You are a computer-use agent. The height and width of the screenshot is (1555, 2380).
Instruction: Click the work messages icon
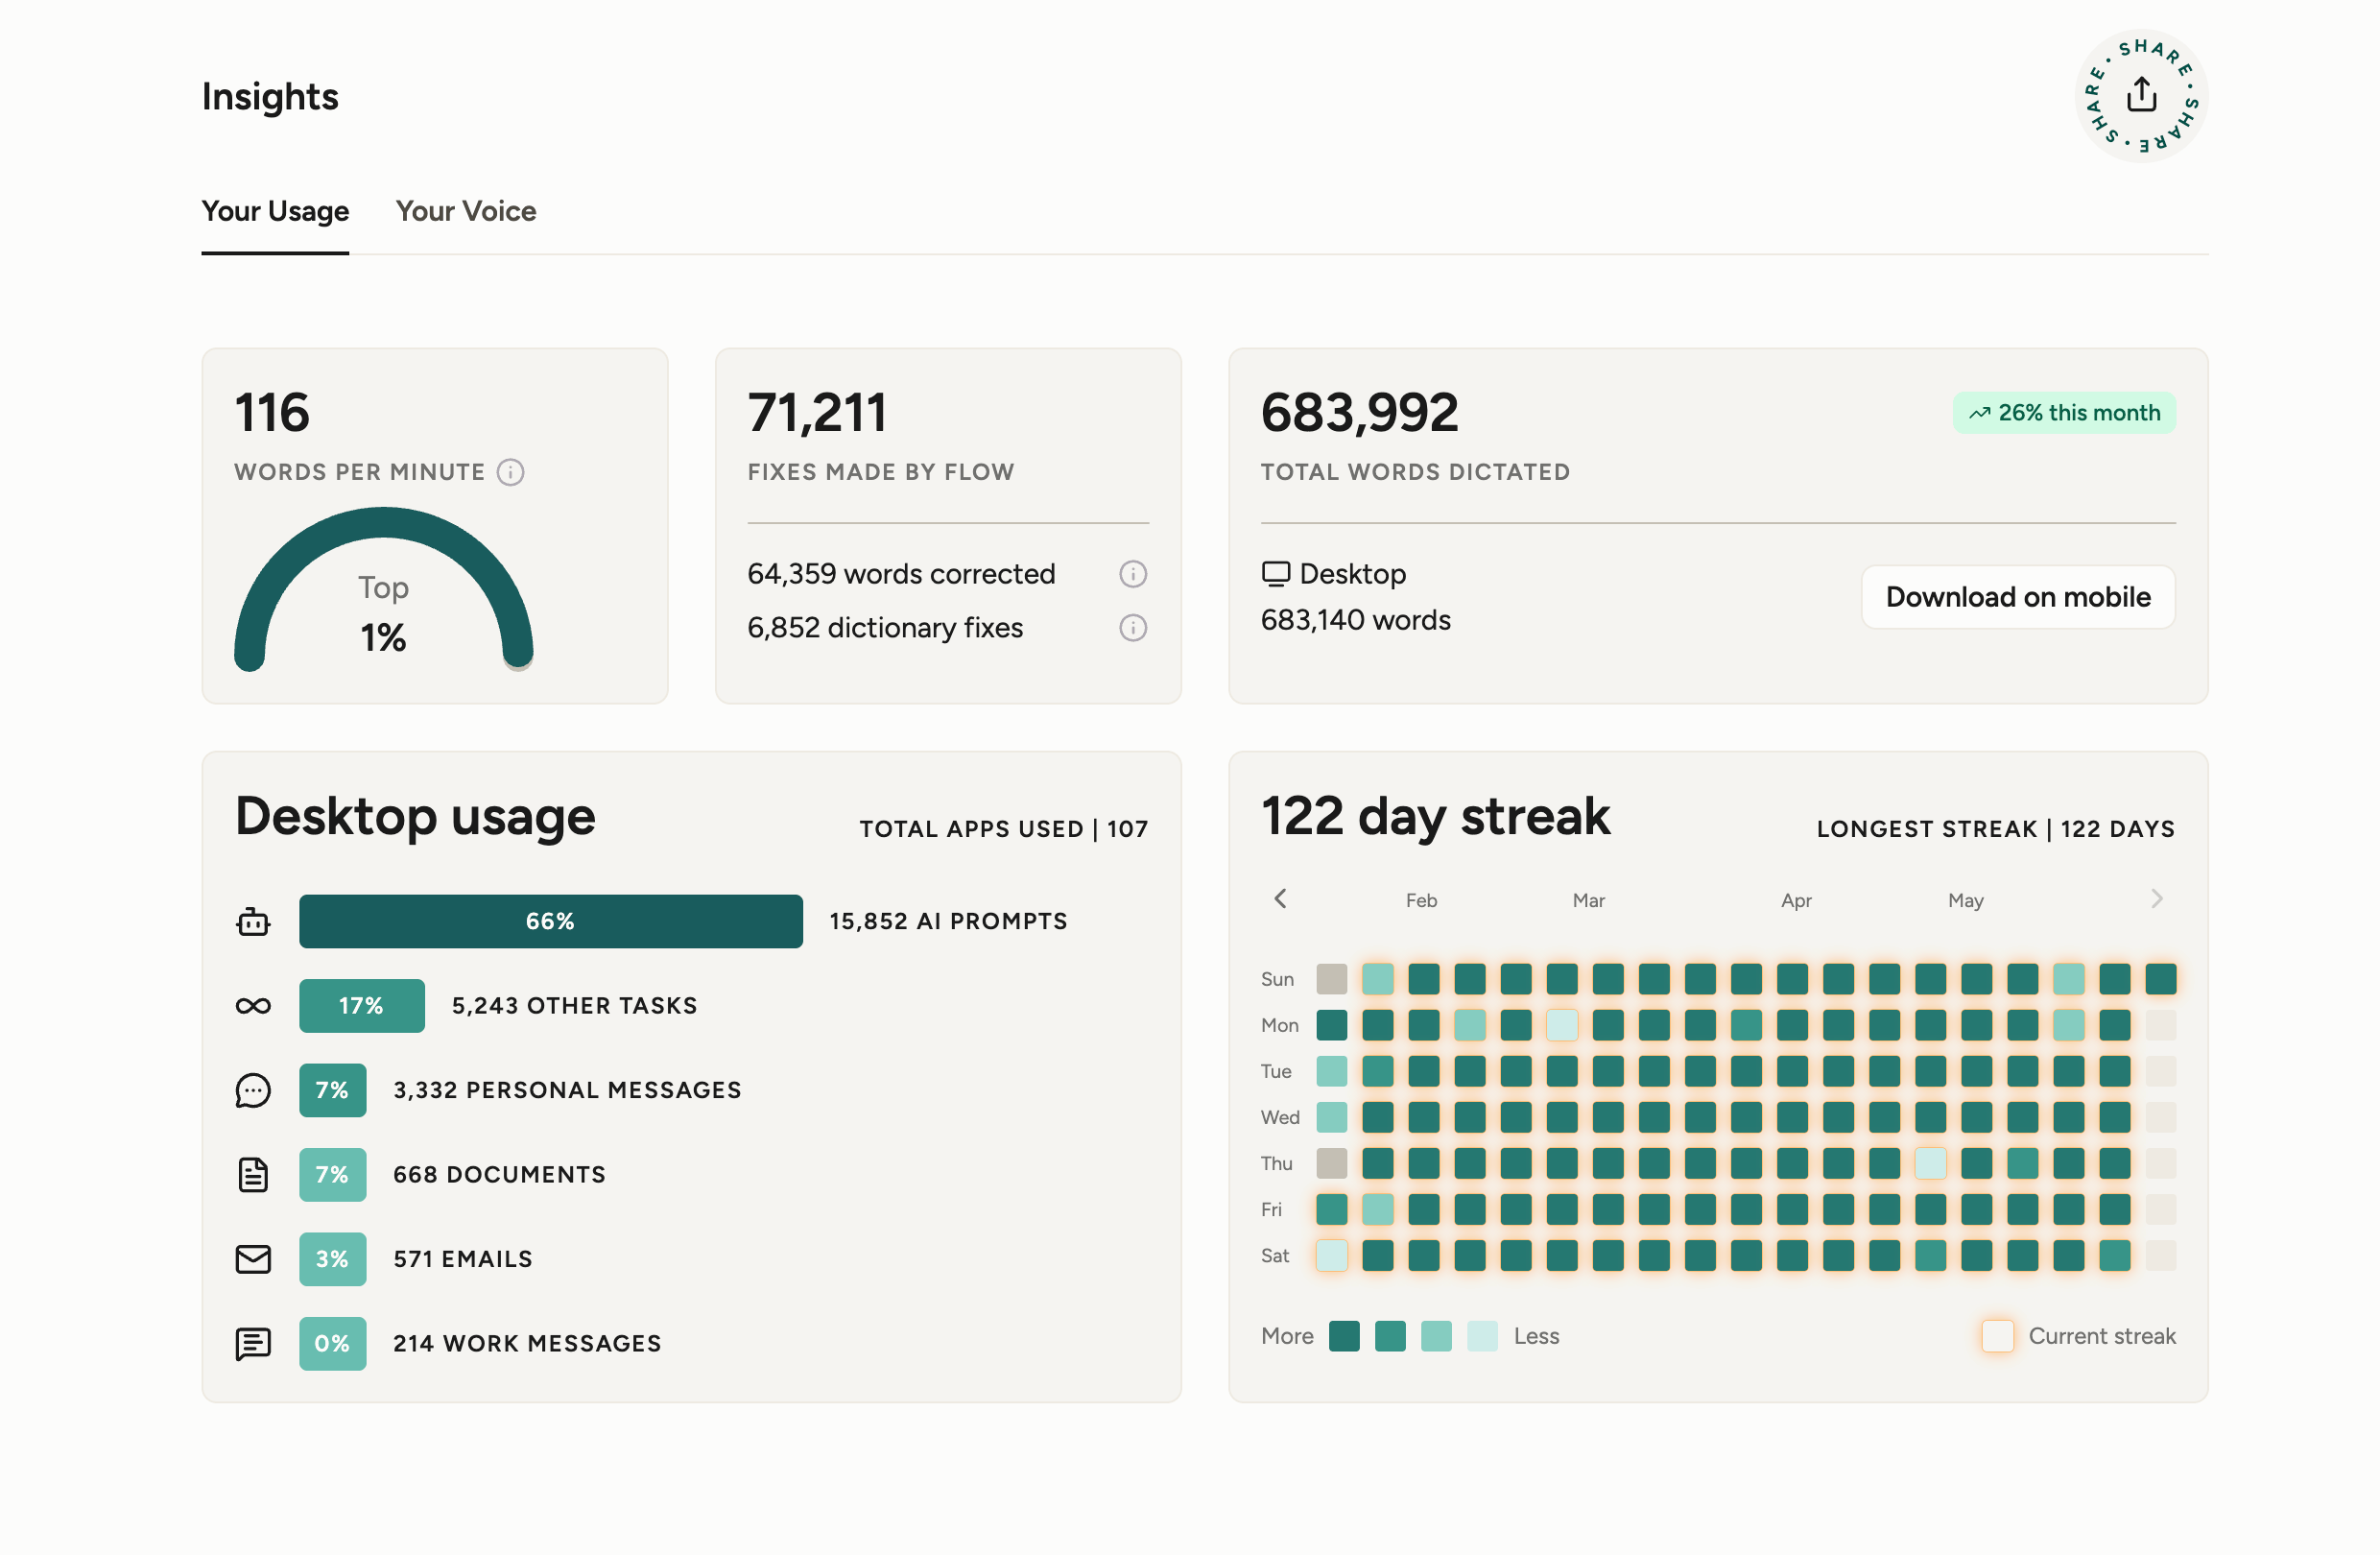pos(253,1344)
